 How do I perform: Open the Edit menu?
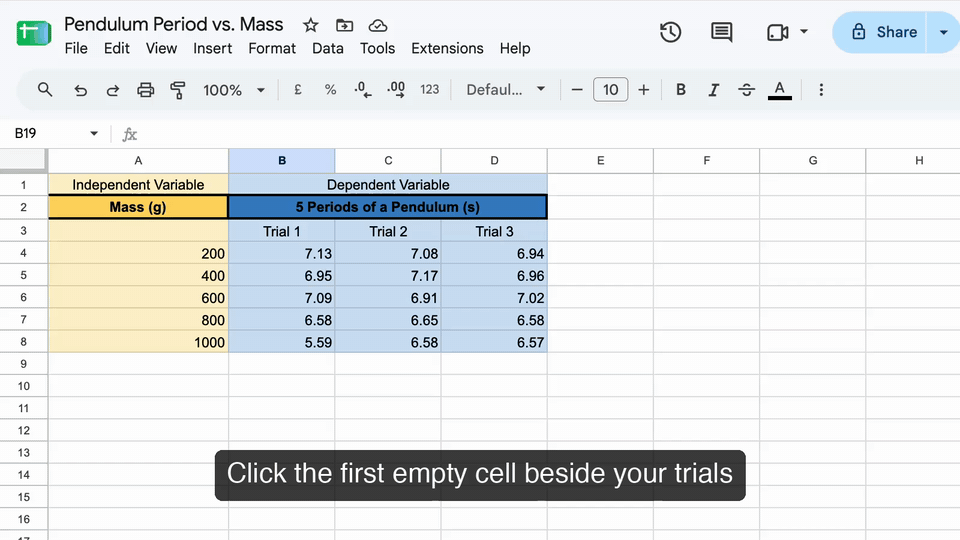(x=116, y=48)
